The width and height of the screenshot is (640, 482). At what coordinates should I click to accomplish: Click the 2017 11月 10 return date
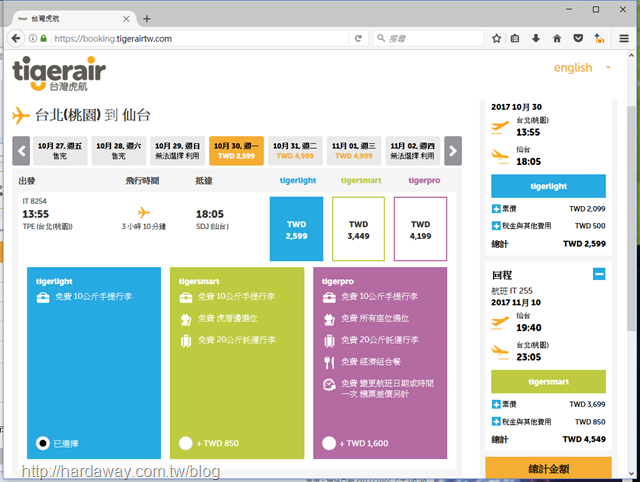[516, 302]
